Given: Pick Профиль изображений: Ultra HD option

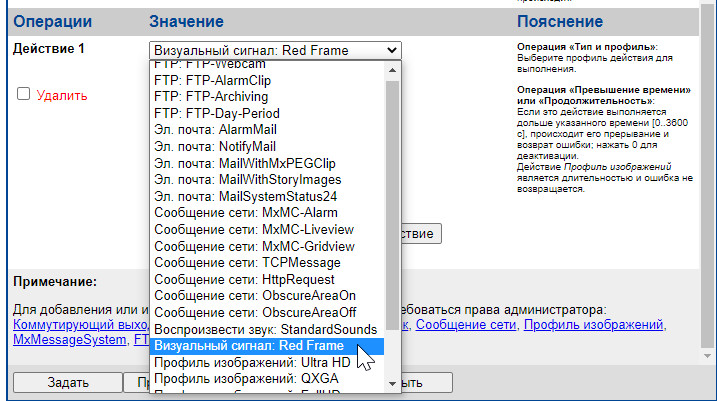Looking at the screenshot, I should click(267, 363).
